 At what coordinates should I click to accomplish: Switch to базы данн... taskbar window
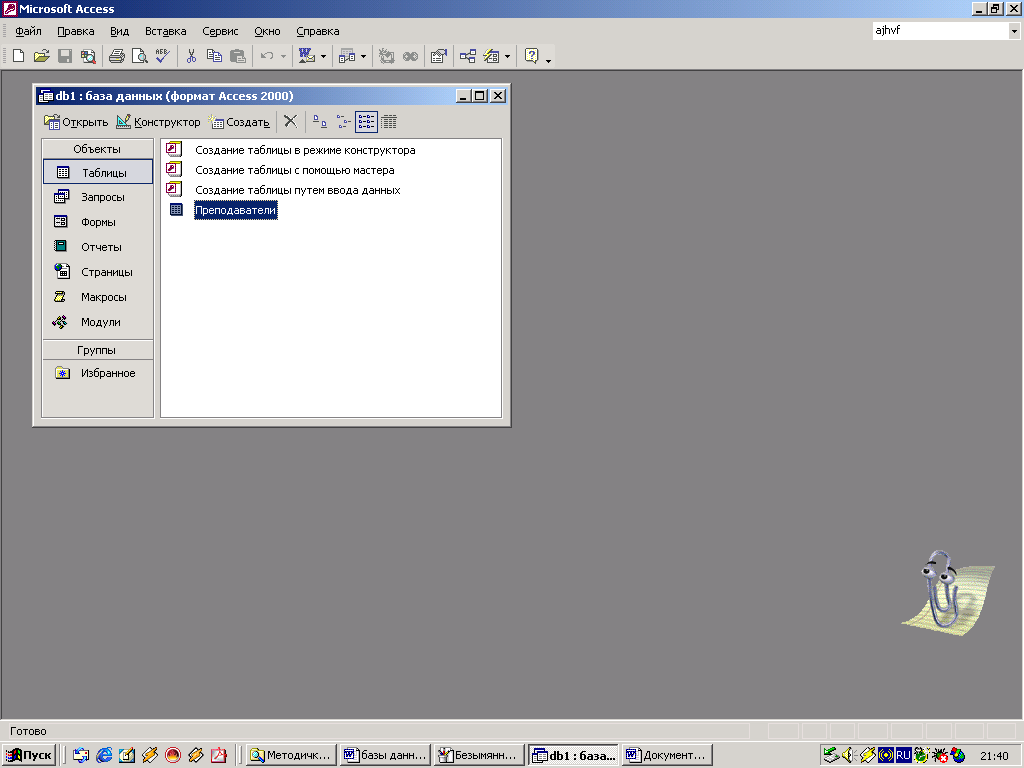click(385, 755)
